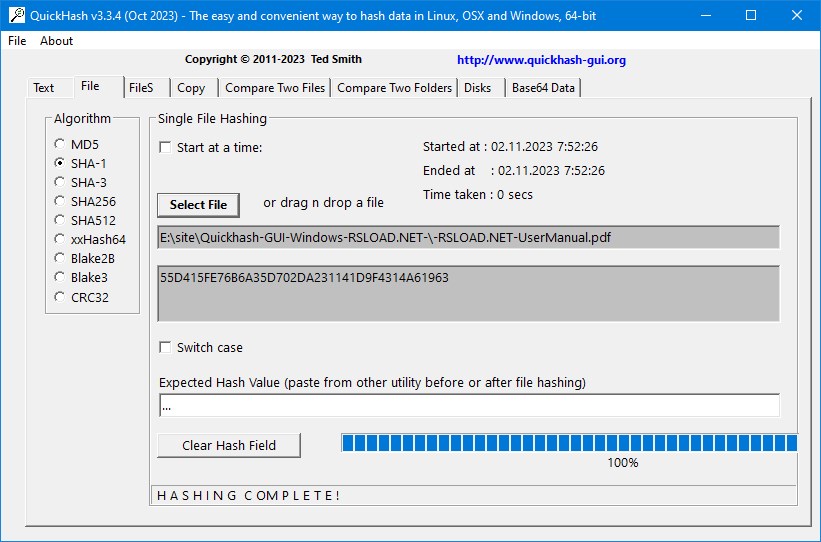821x542 pixels.
Task: Click the Clear Hash Field button
Action: [228, 445]
